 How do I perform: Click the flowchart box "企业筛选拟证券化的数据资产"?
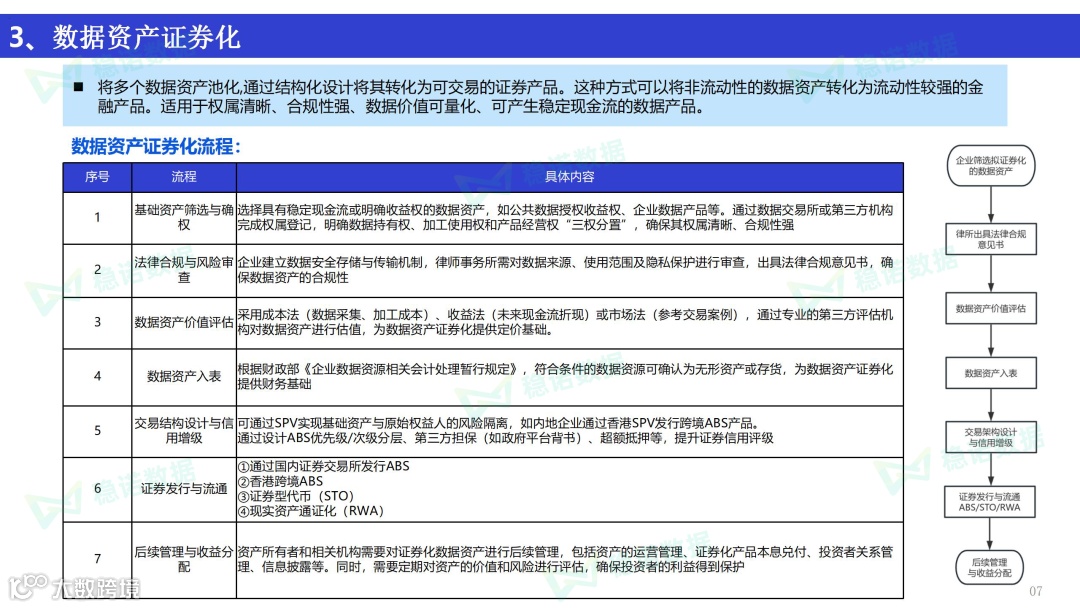point(990,165)
